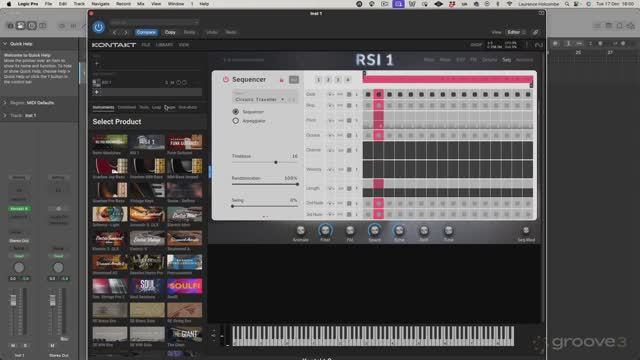Toggle the first Gate step
This screenshot has height=360, width=640.
(368, 94)
